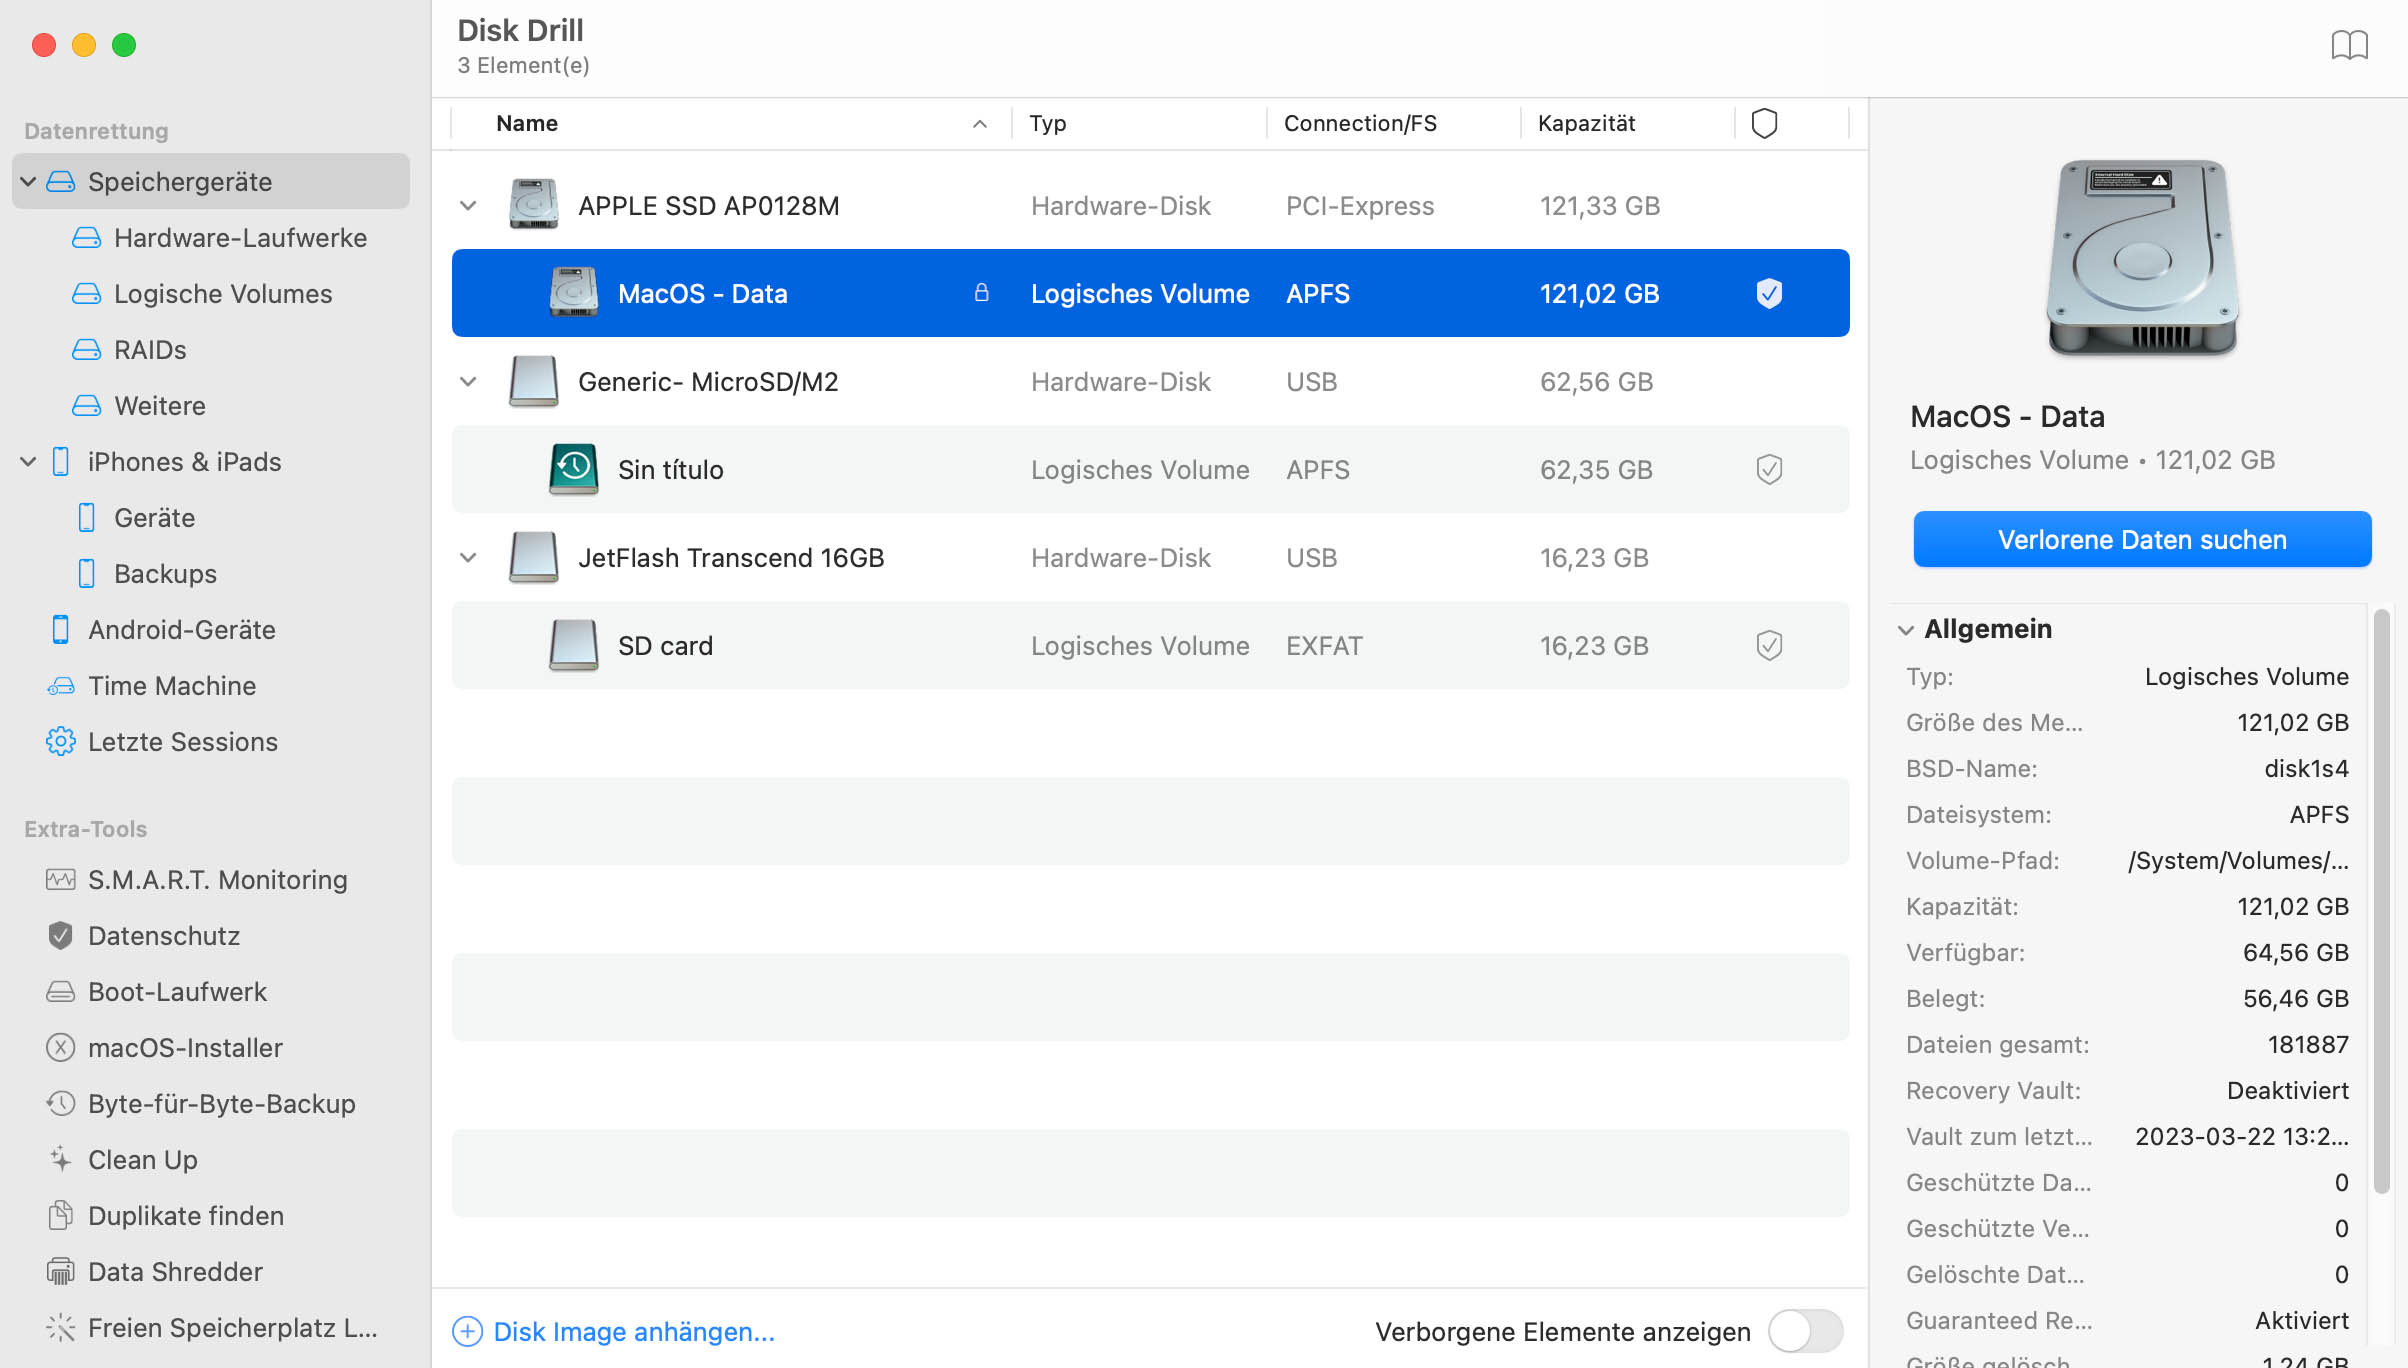
Task: Click Verlorene Daten suchen button
Action: 2142,539
